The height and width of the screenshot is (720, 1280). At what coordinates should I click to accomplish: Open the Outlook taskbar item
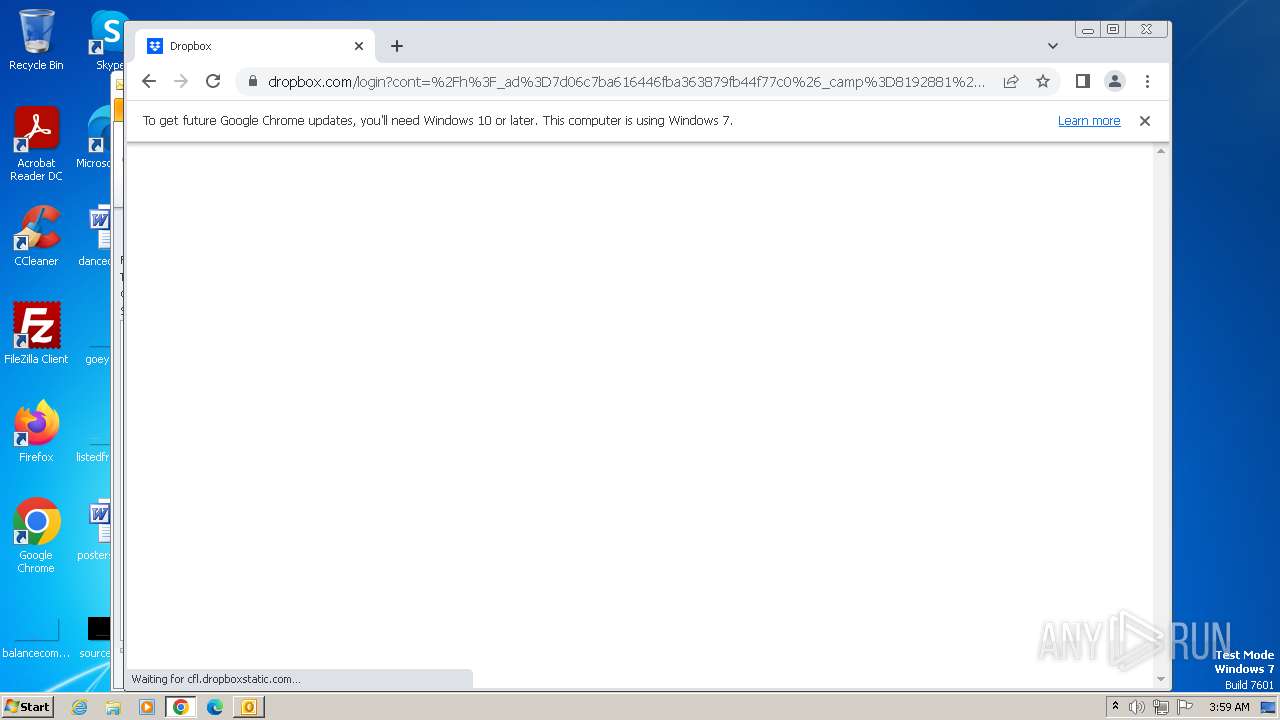[x=249, y=707]
